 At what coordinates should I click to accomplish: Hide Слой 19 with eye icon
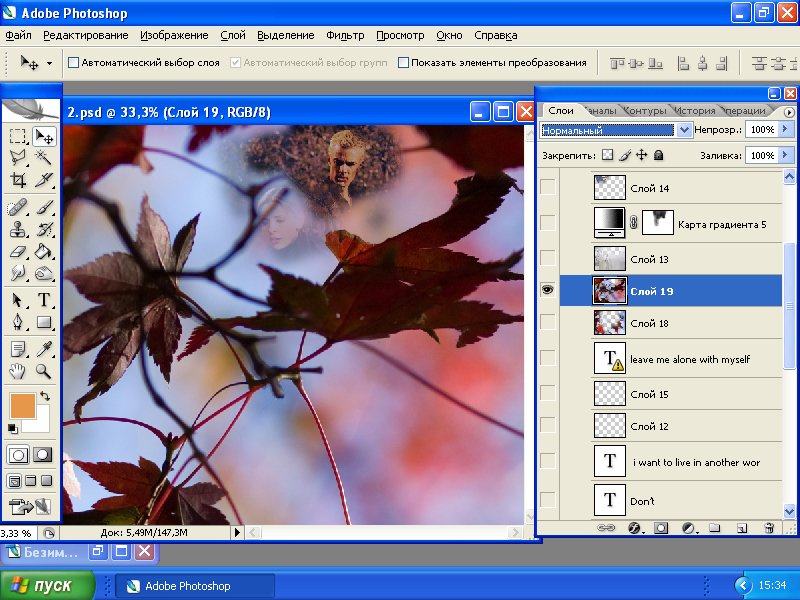547,290
